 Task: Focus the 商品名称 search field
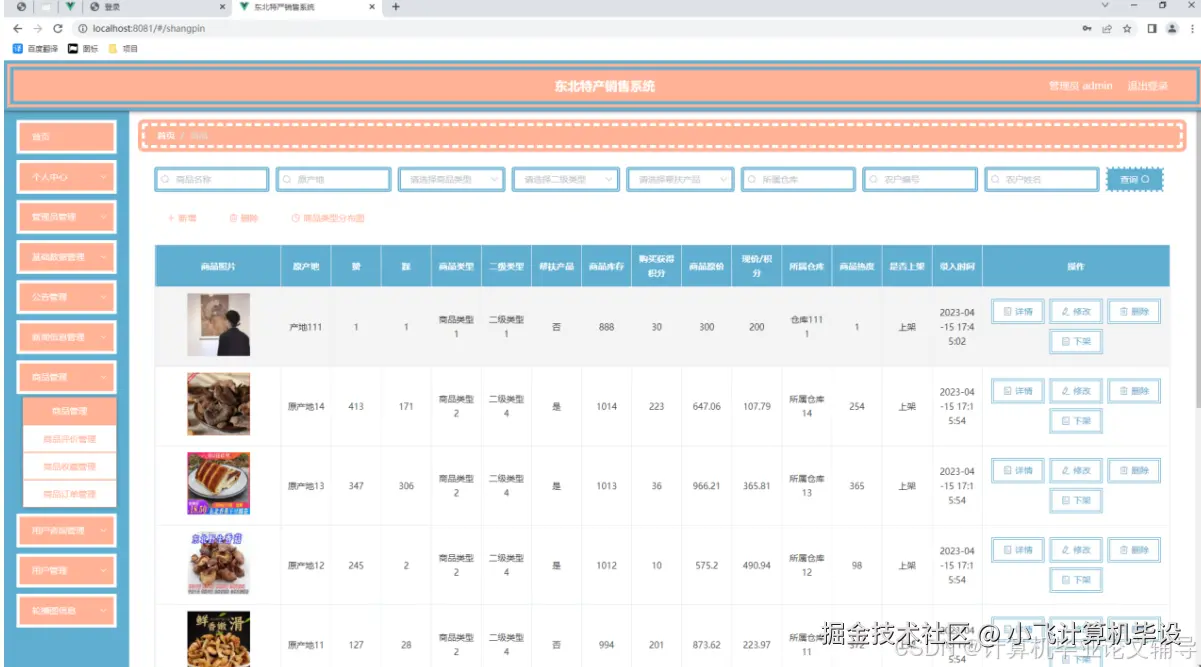tap(212, 179)
